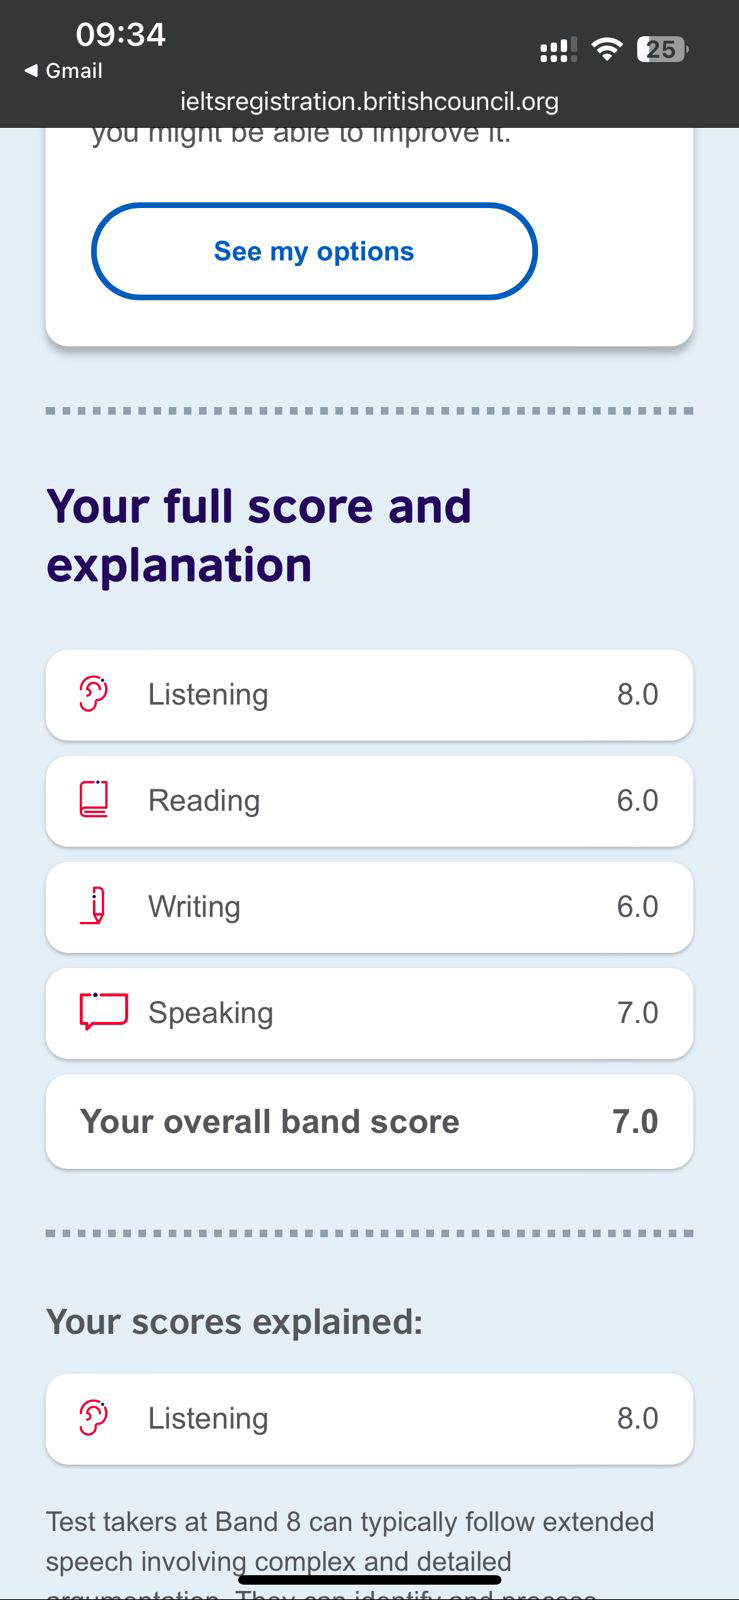
Task: Expand the Reading 6.0 score card
Action: (x=369, y=801)
